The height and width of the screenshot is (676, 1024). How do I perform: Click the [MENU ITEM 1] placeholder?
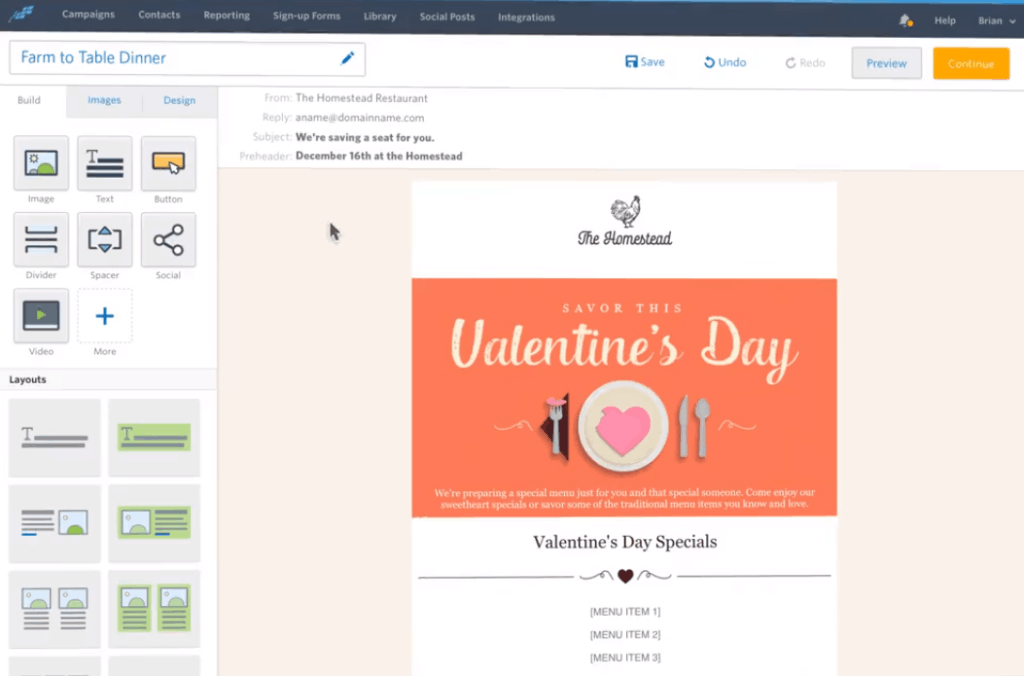625,612
